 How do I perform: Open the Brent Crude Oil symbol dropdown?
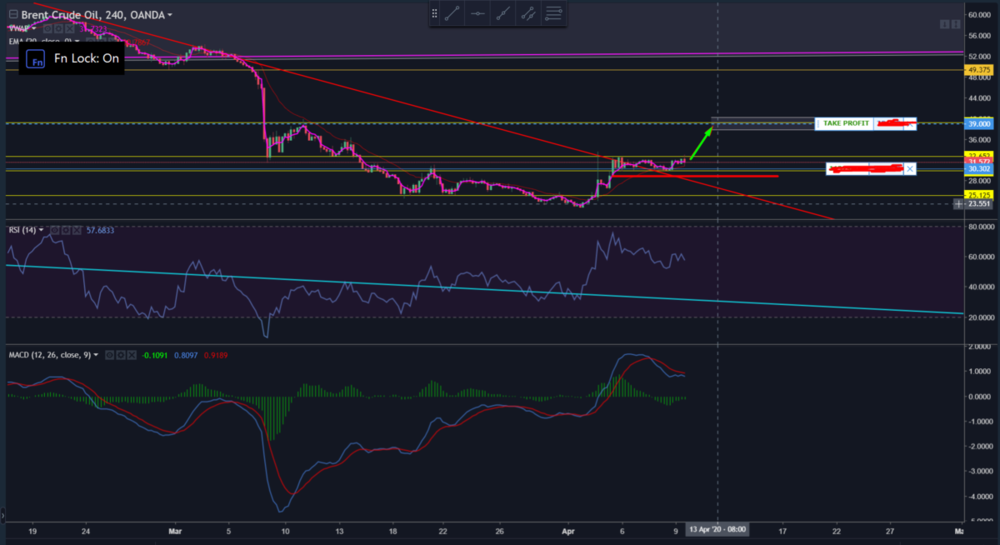point(170,15)
